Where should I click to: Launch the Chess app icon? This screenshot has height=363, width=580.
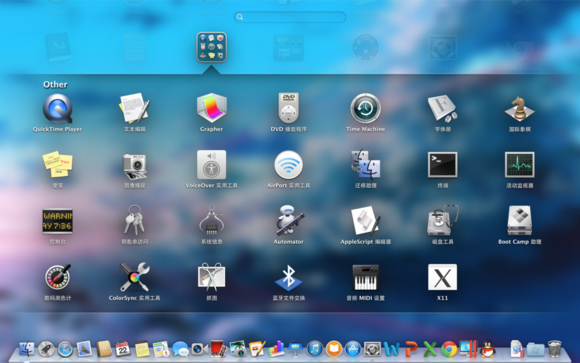point(519,109)
